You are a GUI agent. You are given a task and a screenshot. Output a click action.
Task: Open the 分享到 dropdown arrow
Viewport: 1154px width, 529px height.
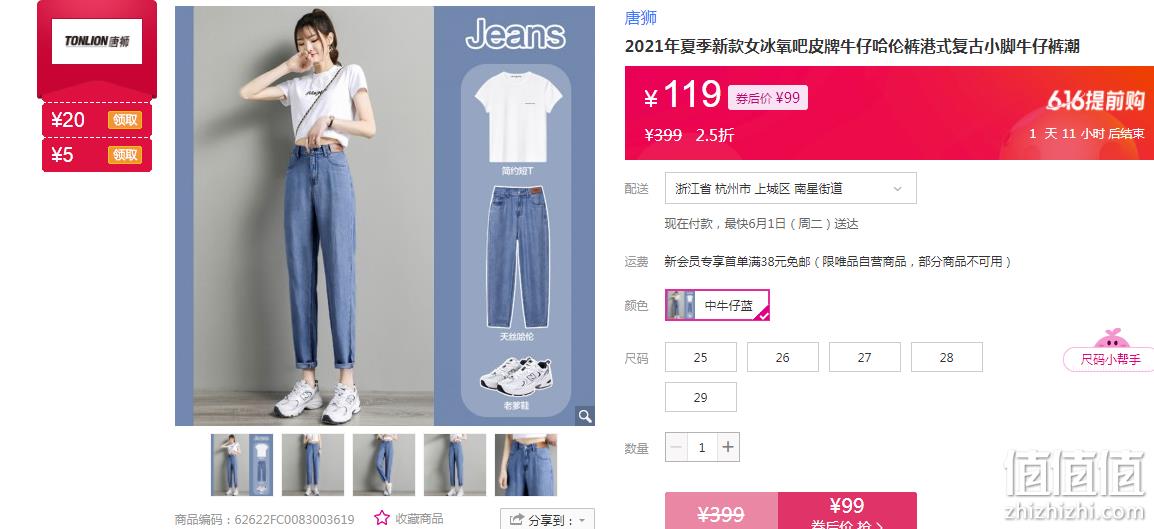[582, 520]
